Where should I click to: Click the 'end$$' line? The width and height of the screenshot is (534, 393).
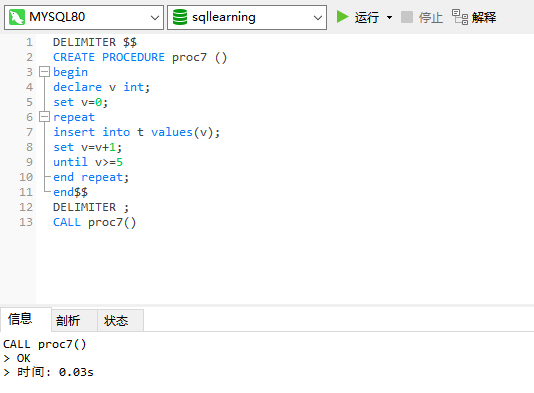(70, 192)
